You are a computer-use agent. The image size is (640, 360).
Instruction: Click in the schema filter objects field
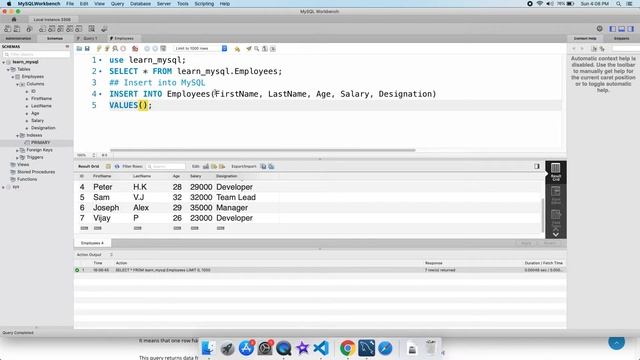[37, 54]
